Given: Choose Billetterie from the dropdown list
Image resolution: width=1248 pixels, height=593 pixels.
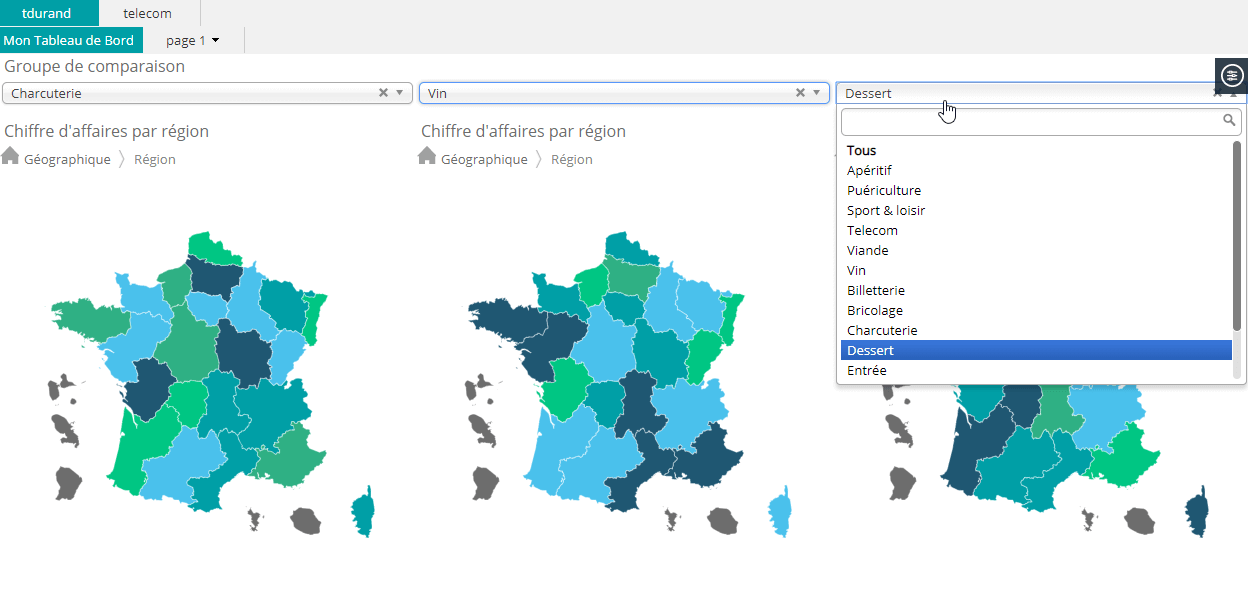Looking at the screenshot, I should [x=1036, y=291].
